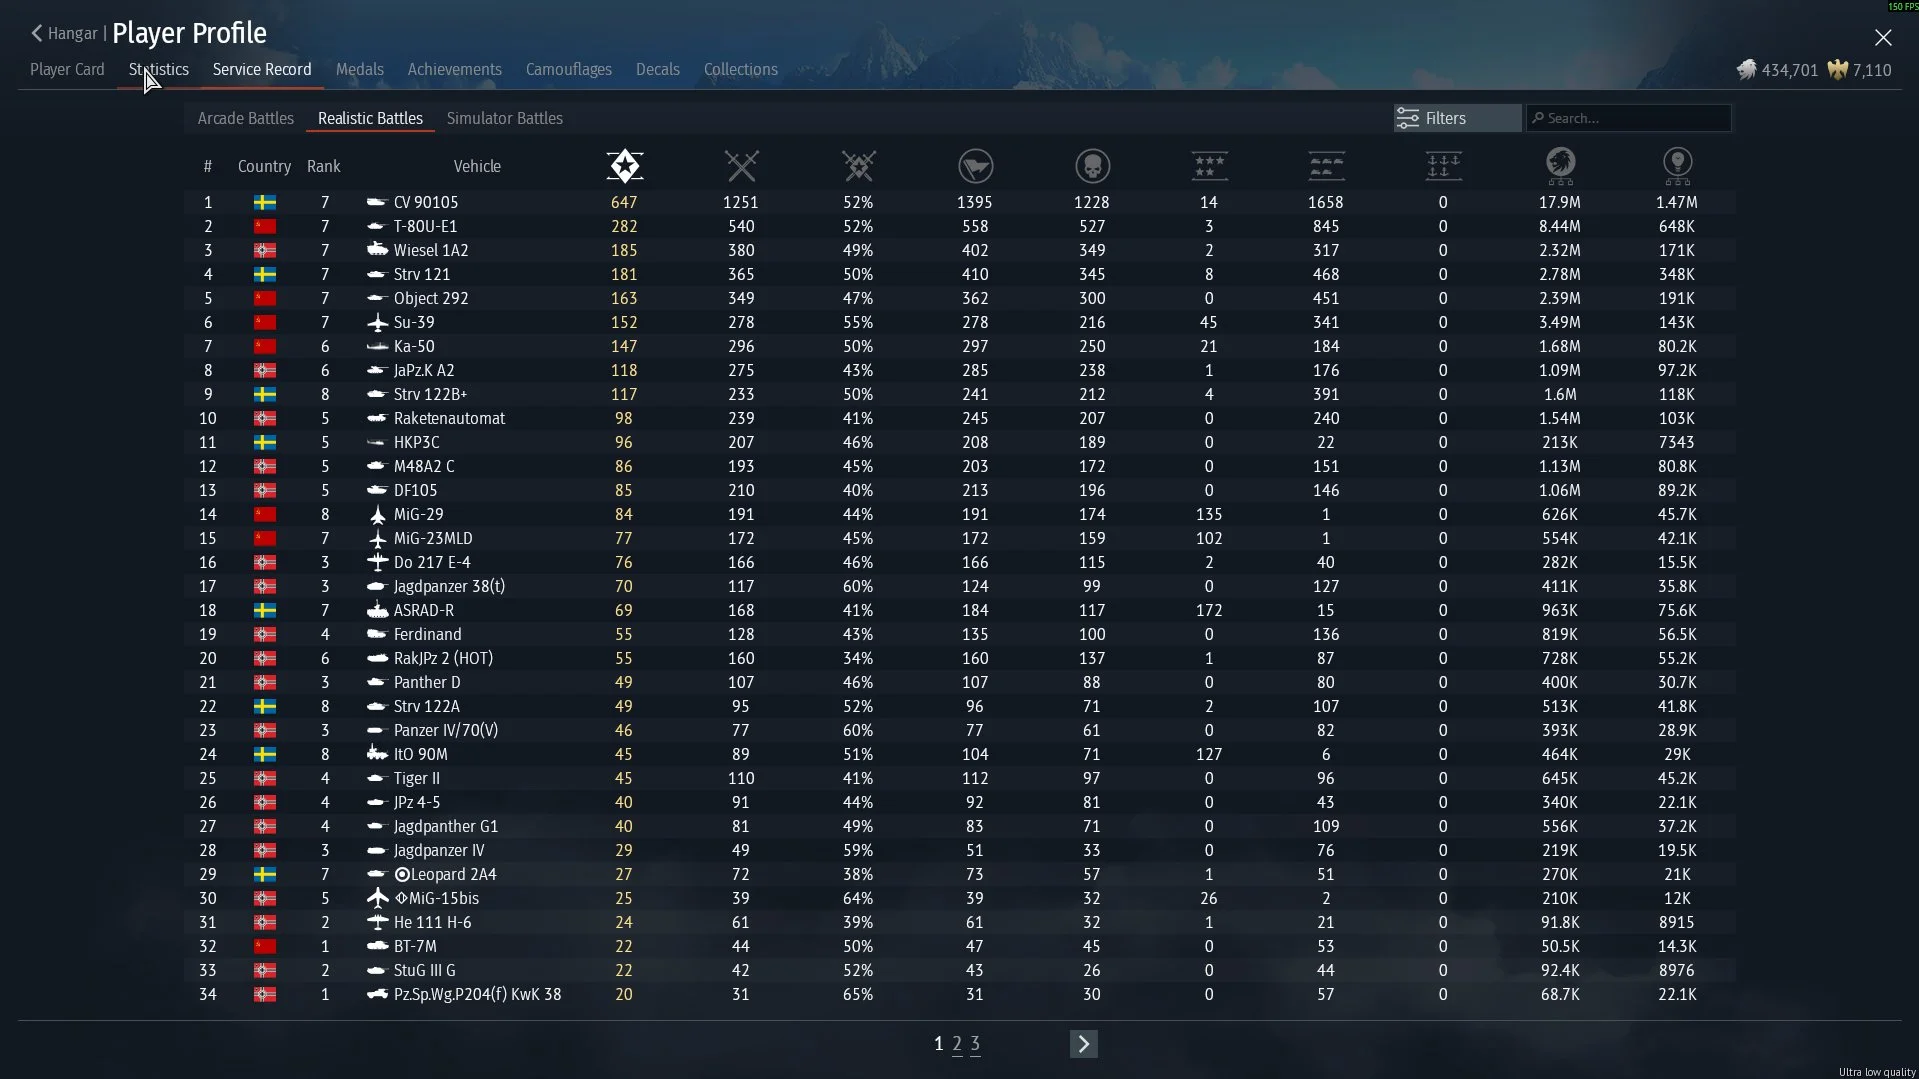Open the Achievements tab
This screenshot has height=1079, width=1919.
coord(454,69)
